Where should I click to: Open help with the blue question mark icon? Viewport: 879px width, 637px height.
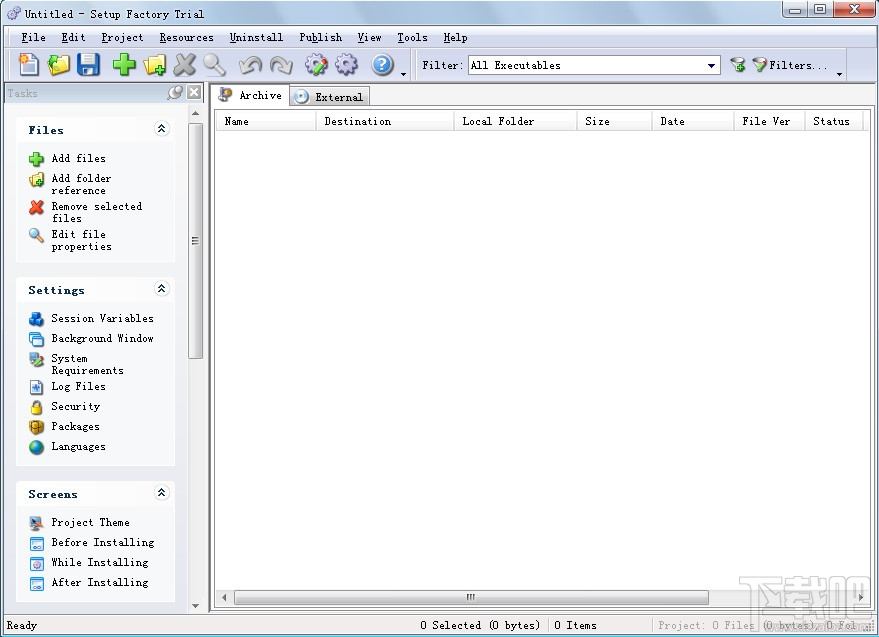tap(382, 64)
